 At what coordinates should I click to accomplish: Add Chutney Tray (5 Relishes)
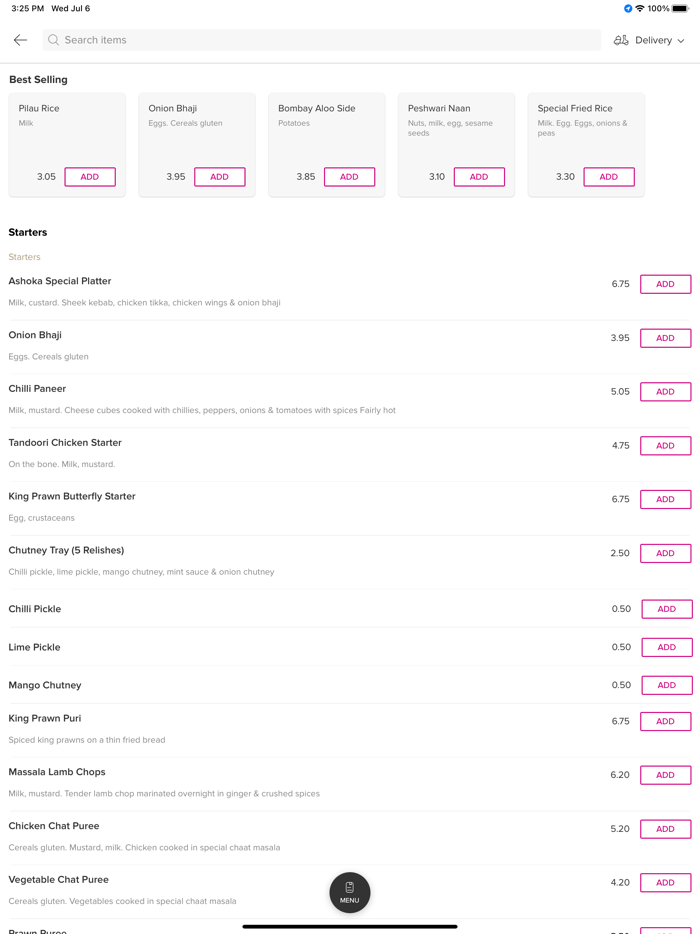pos(665,553)
